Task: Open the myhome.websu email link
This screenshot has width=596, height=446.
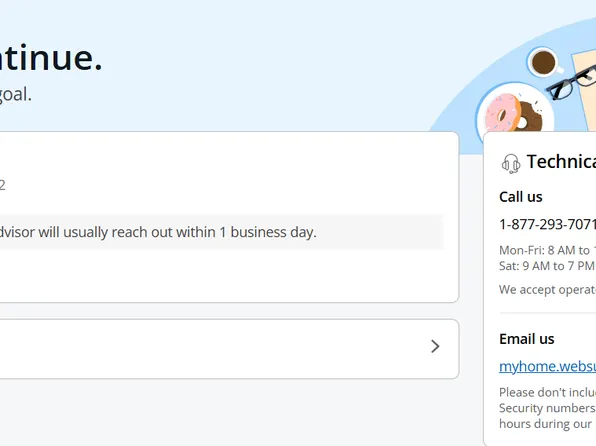Action: (x=547, y=367)
